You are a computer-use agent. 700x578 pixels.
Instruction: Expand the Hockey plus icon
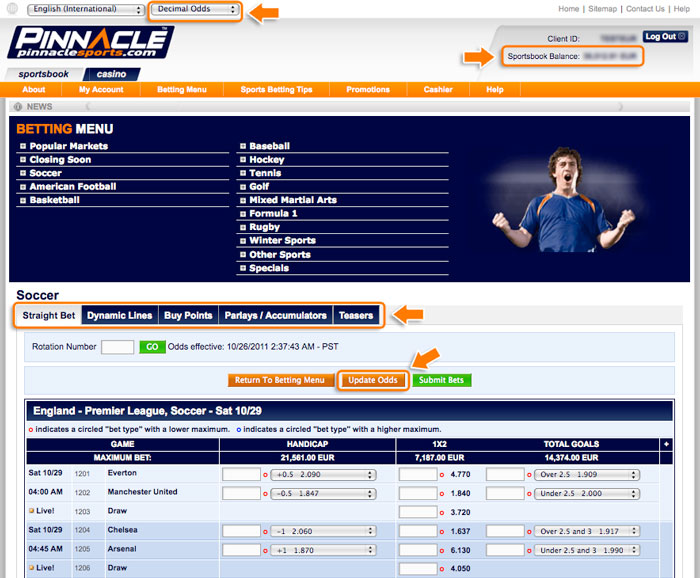pyautogui.click(x=243, y=159)
